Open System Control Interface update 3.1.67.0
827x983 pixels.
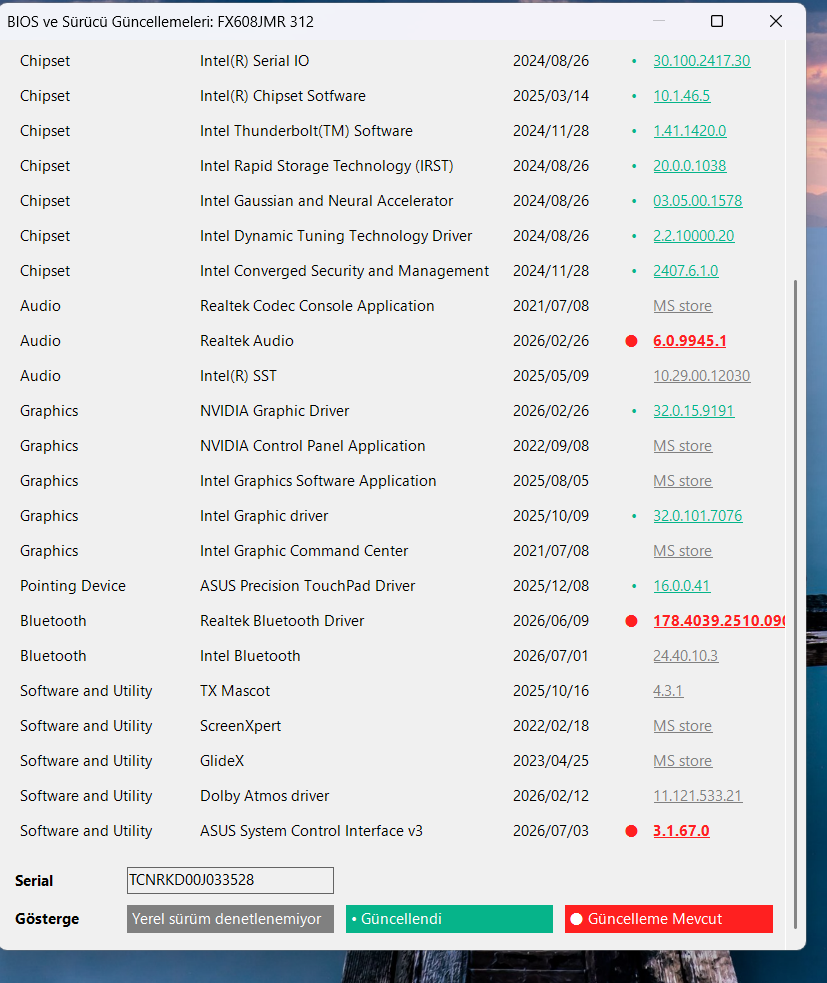click(x=682, y=831)
